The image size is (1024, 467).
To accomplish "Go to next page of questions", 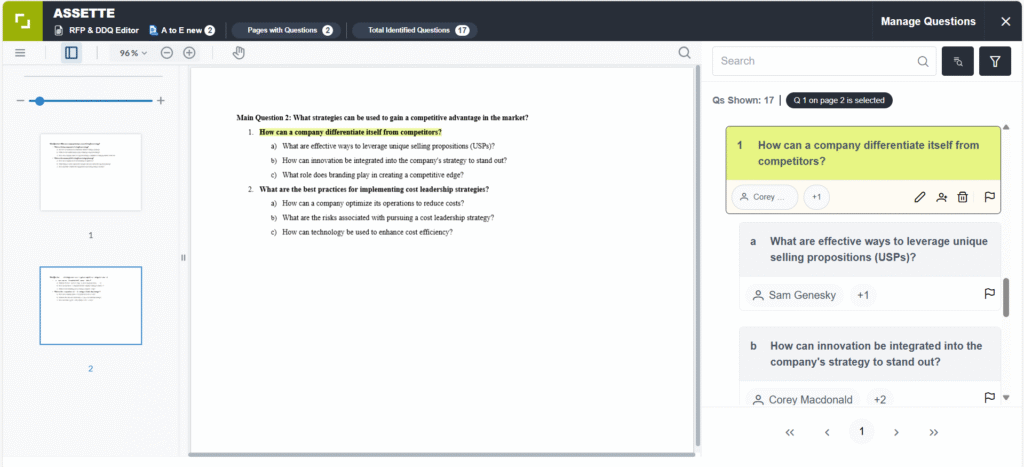I will (x=897, y=432).
